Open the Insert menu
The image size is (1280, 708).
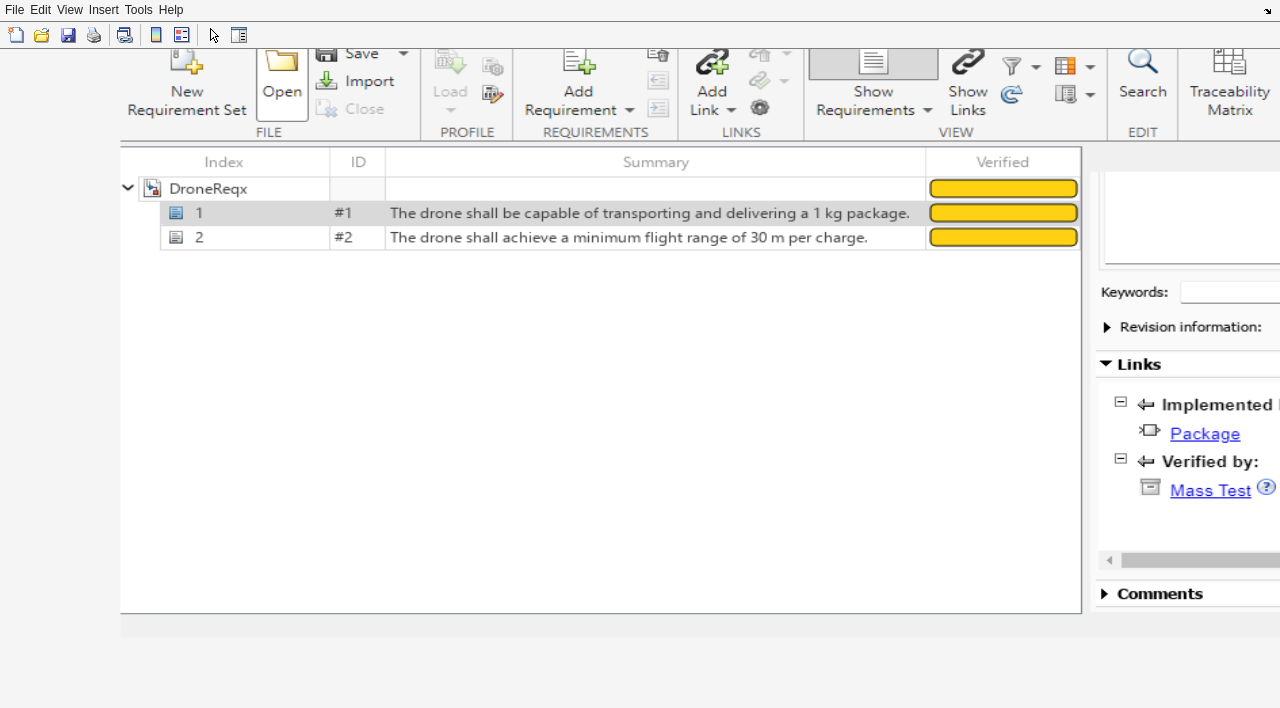[103, 10]
